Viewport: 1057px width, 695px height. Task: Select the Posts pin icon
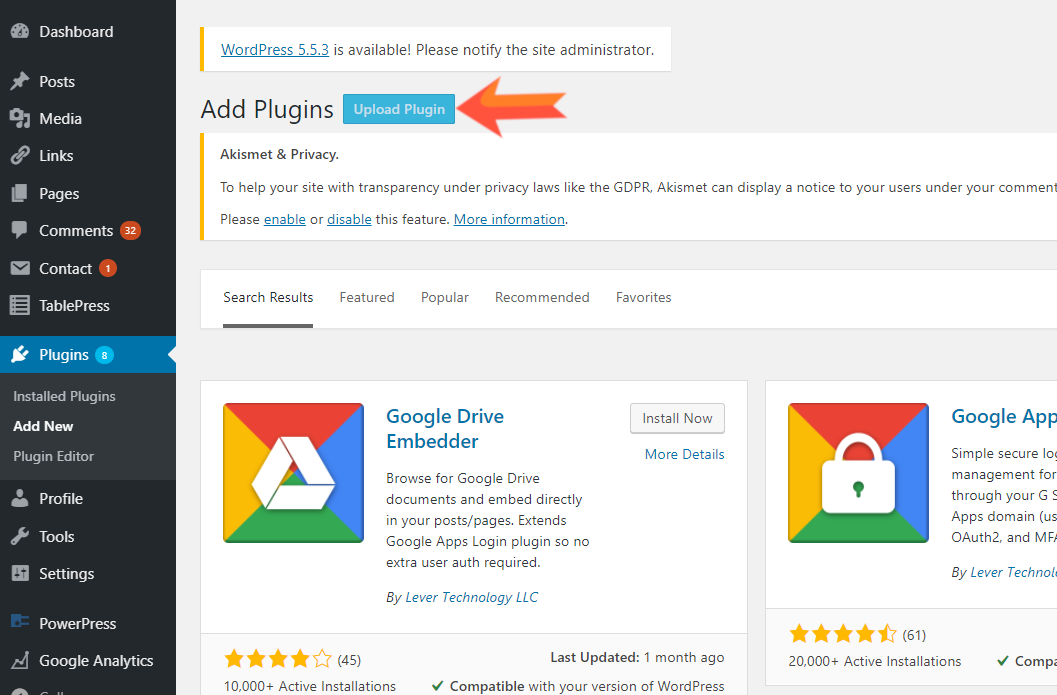click(21, 81)
